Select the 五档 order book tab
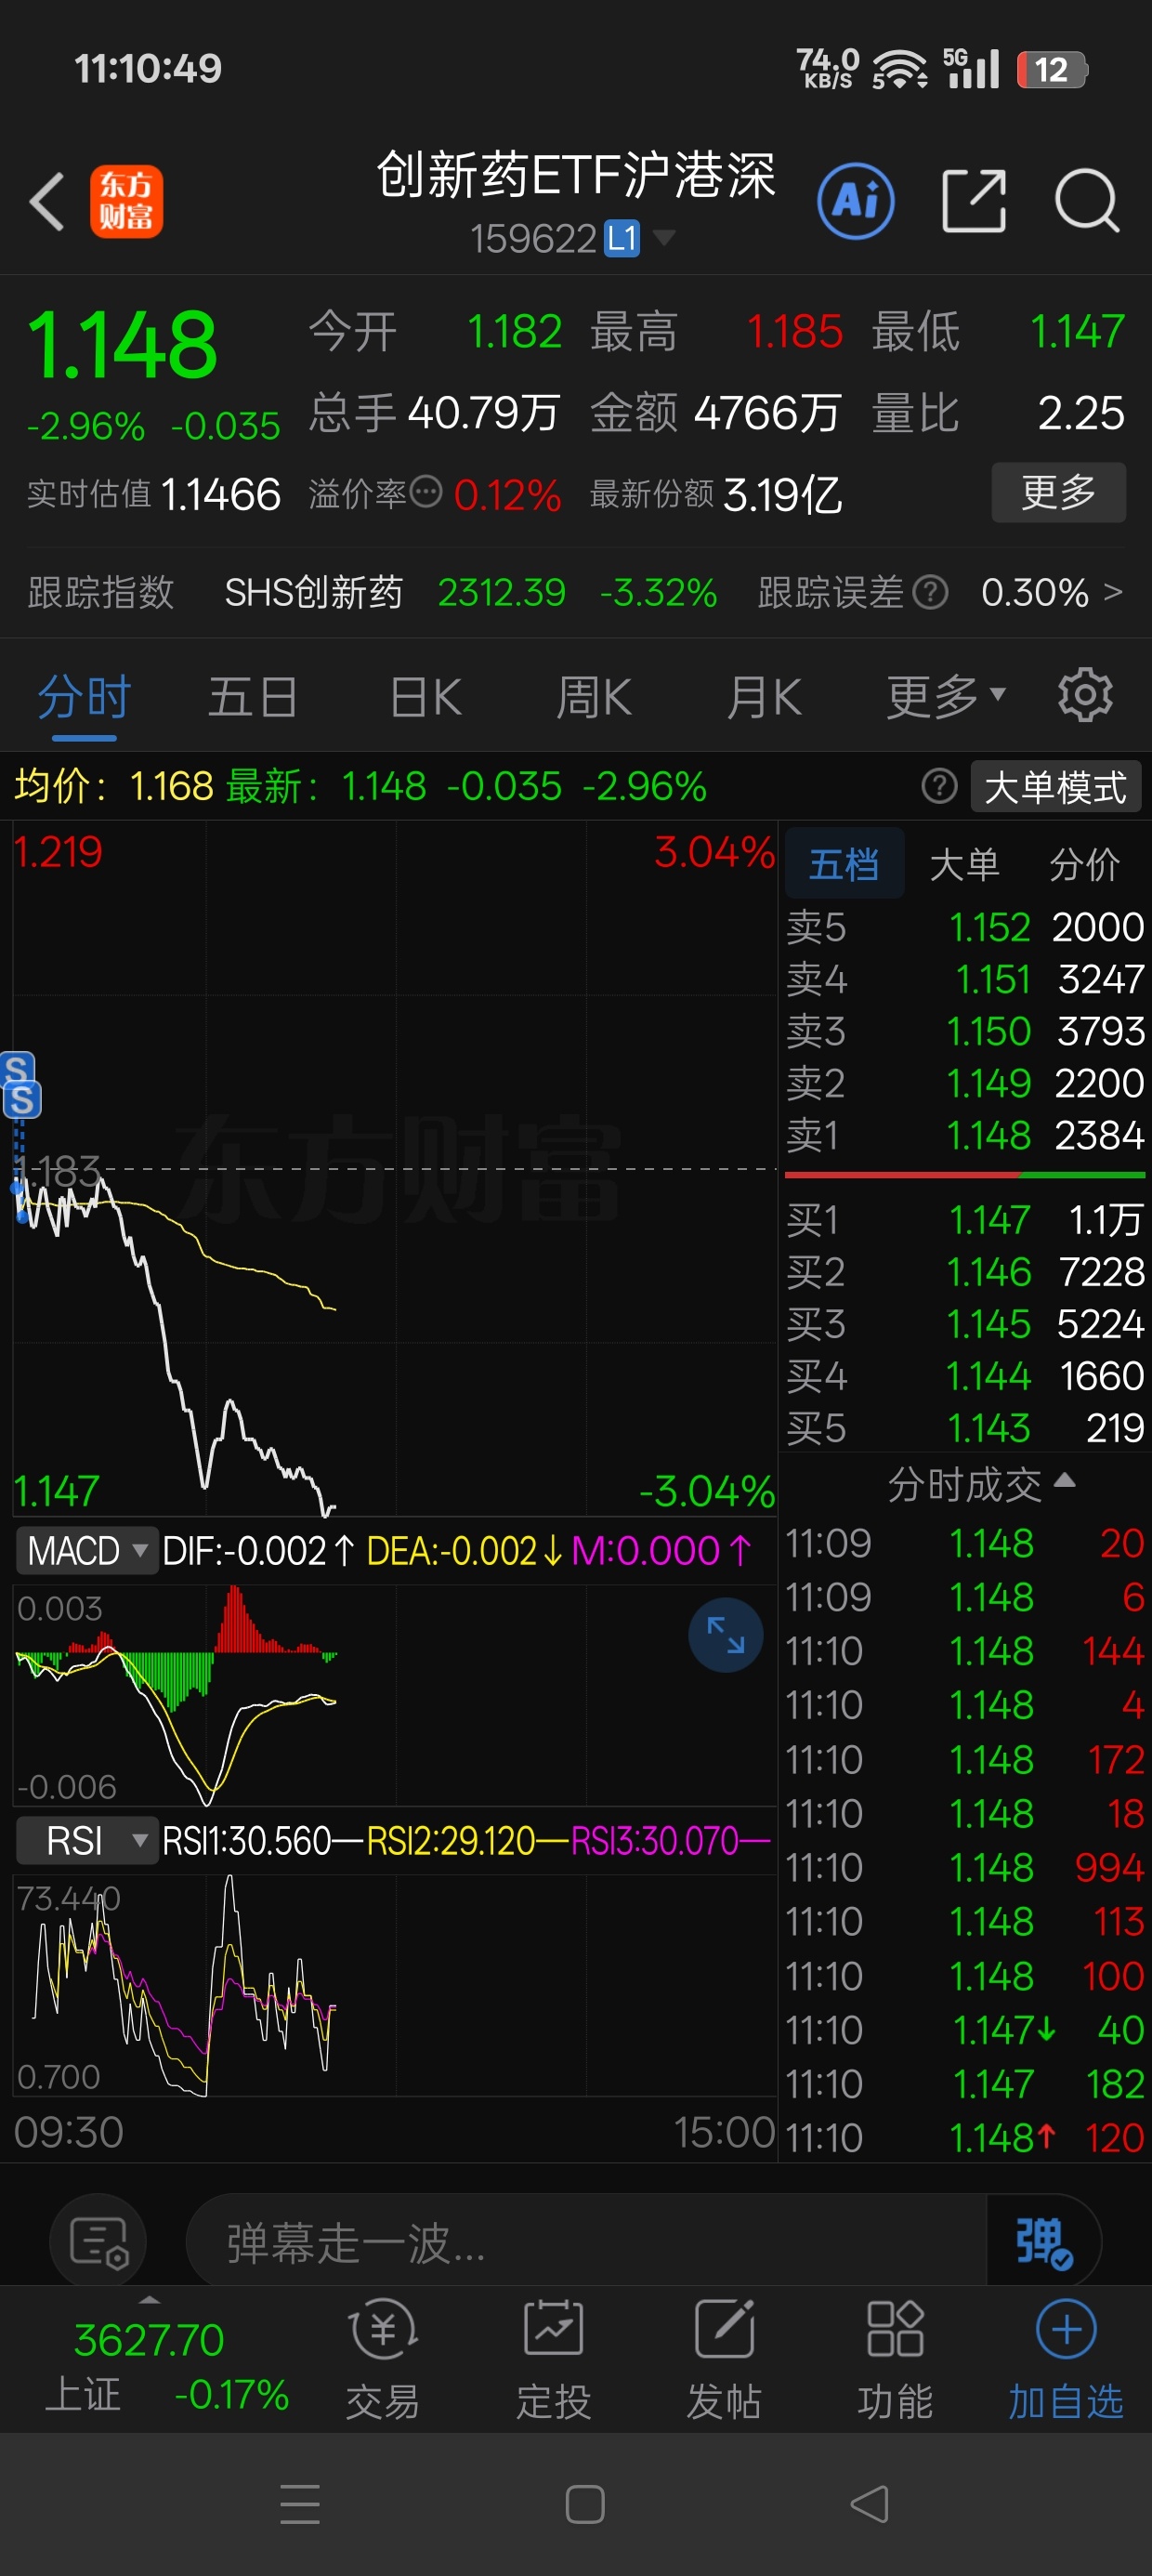 pos(844,863)
